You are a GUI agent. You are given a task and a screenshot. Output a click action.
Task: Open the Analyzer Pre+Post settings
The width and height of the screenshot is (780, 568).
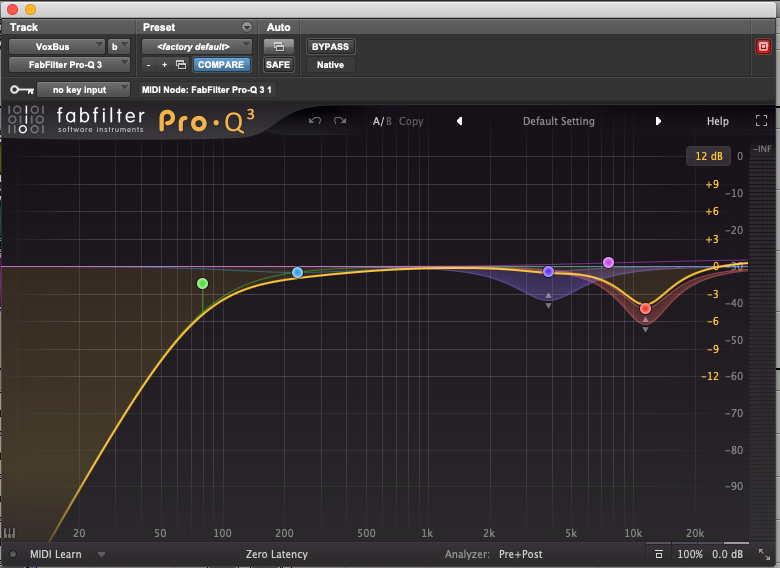pos(520,554)
